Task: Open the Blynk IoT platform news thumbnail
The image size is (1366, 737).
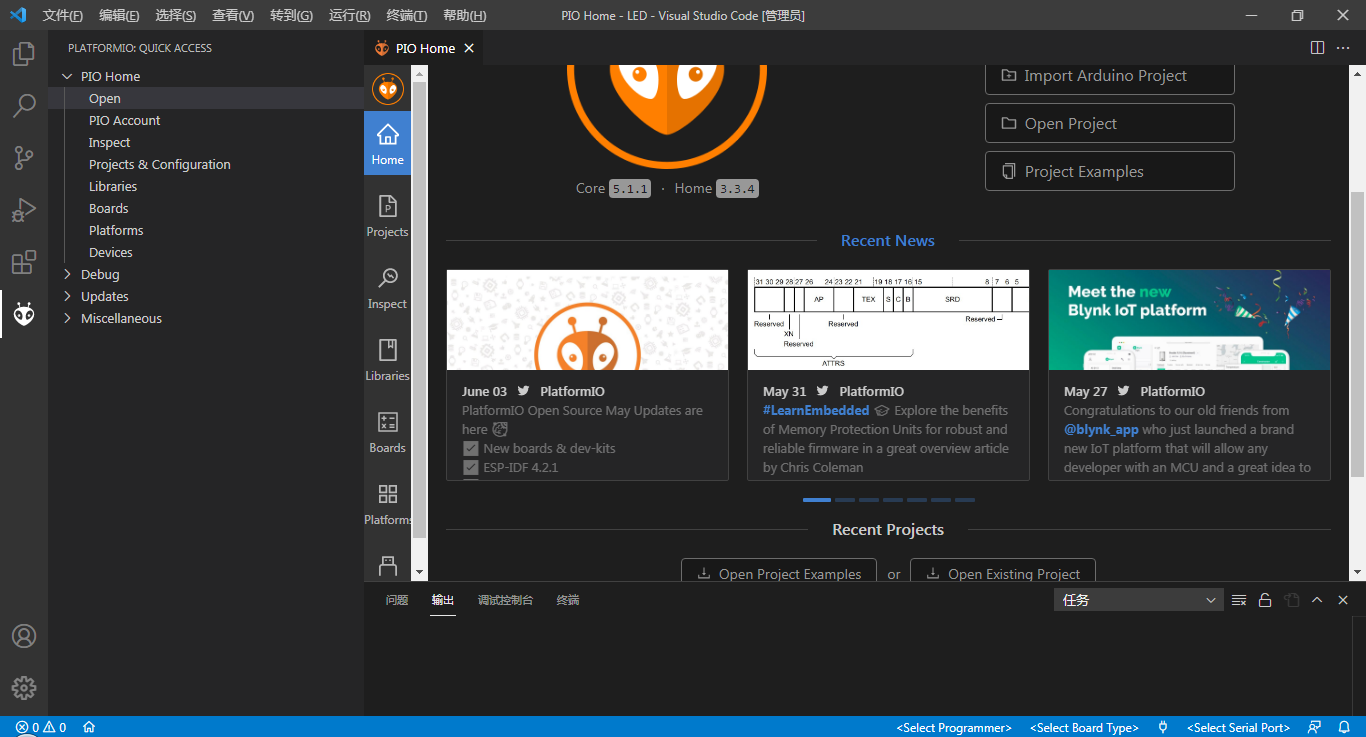Action: (1189, 320)
